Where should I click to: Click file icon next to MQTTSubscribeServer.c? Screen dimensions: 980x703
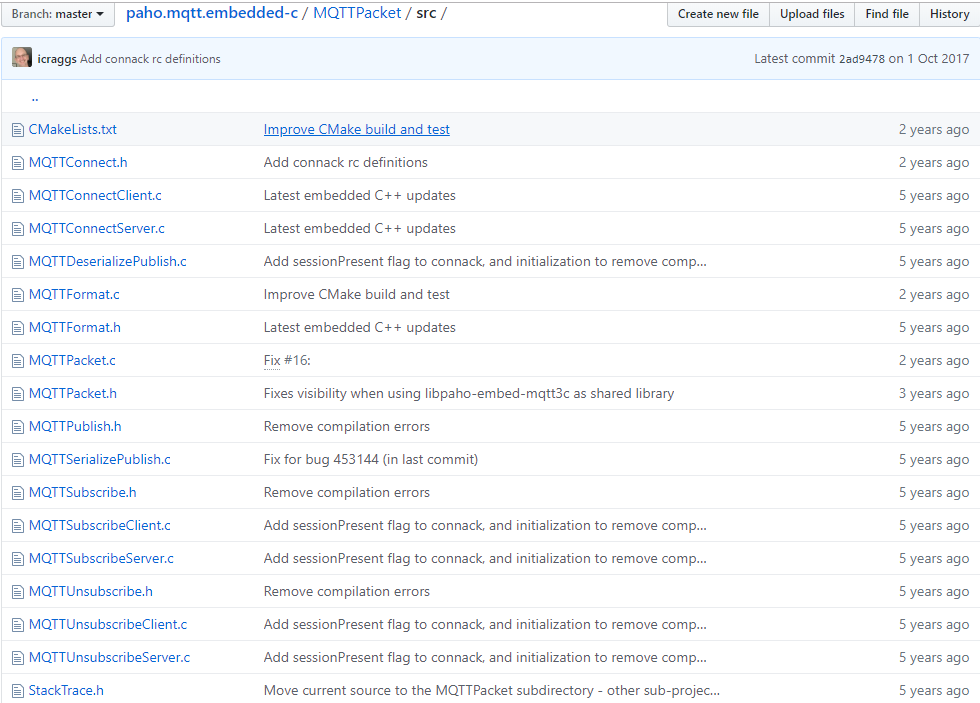point(18,559)
